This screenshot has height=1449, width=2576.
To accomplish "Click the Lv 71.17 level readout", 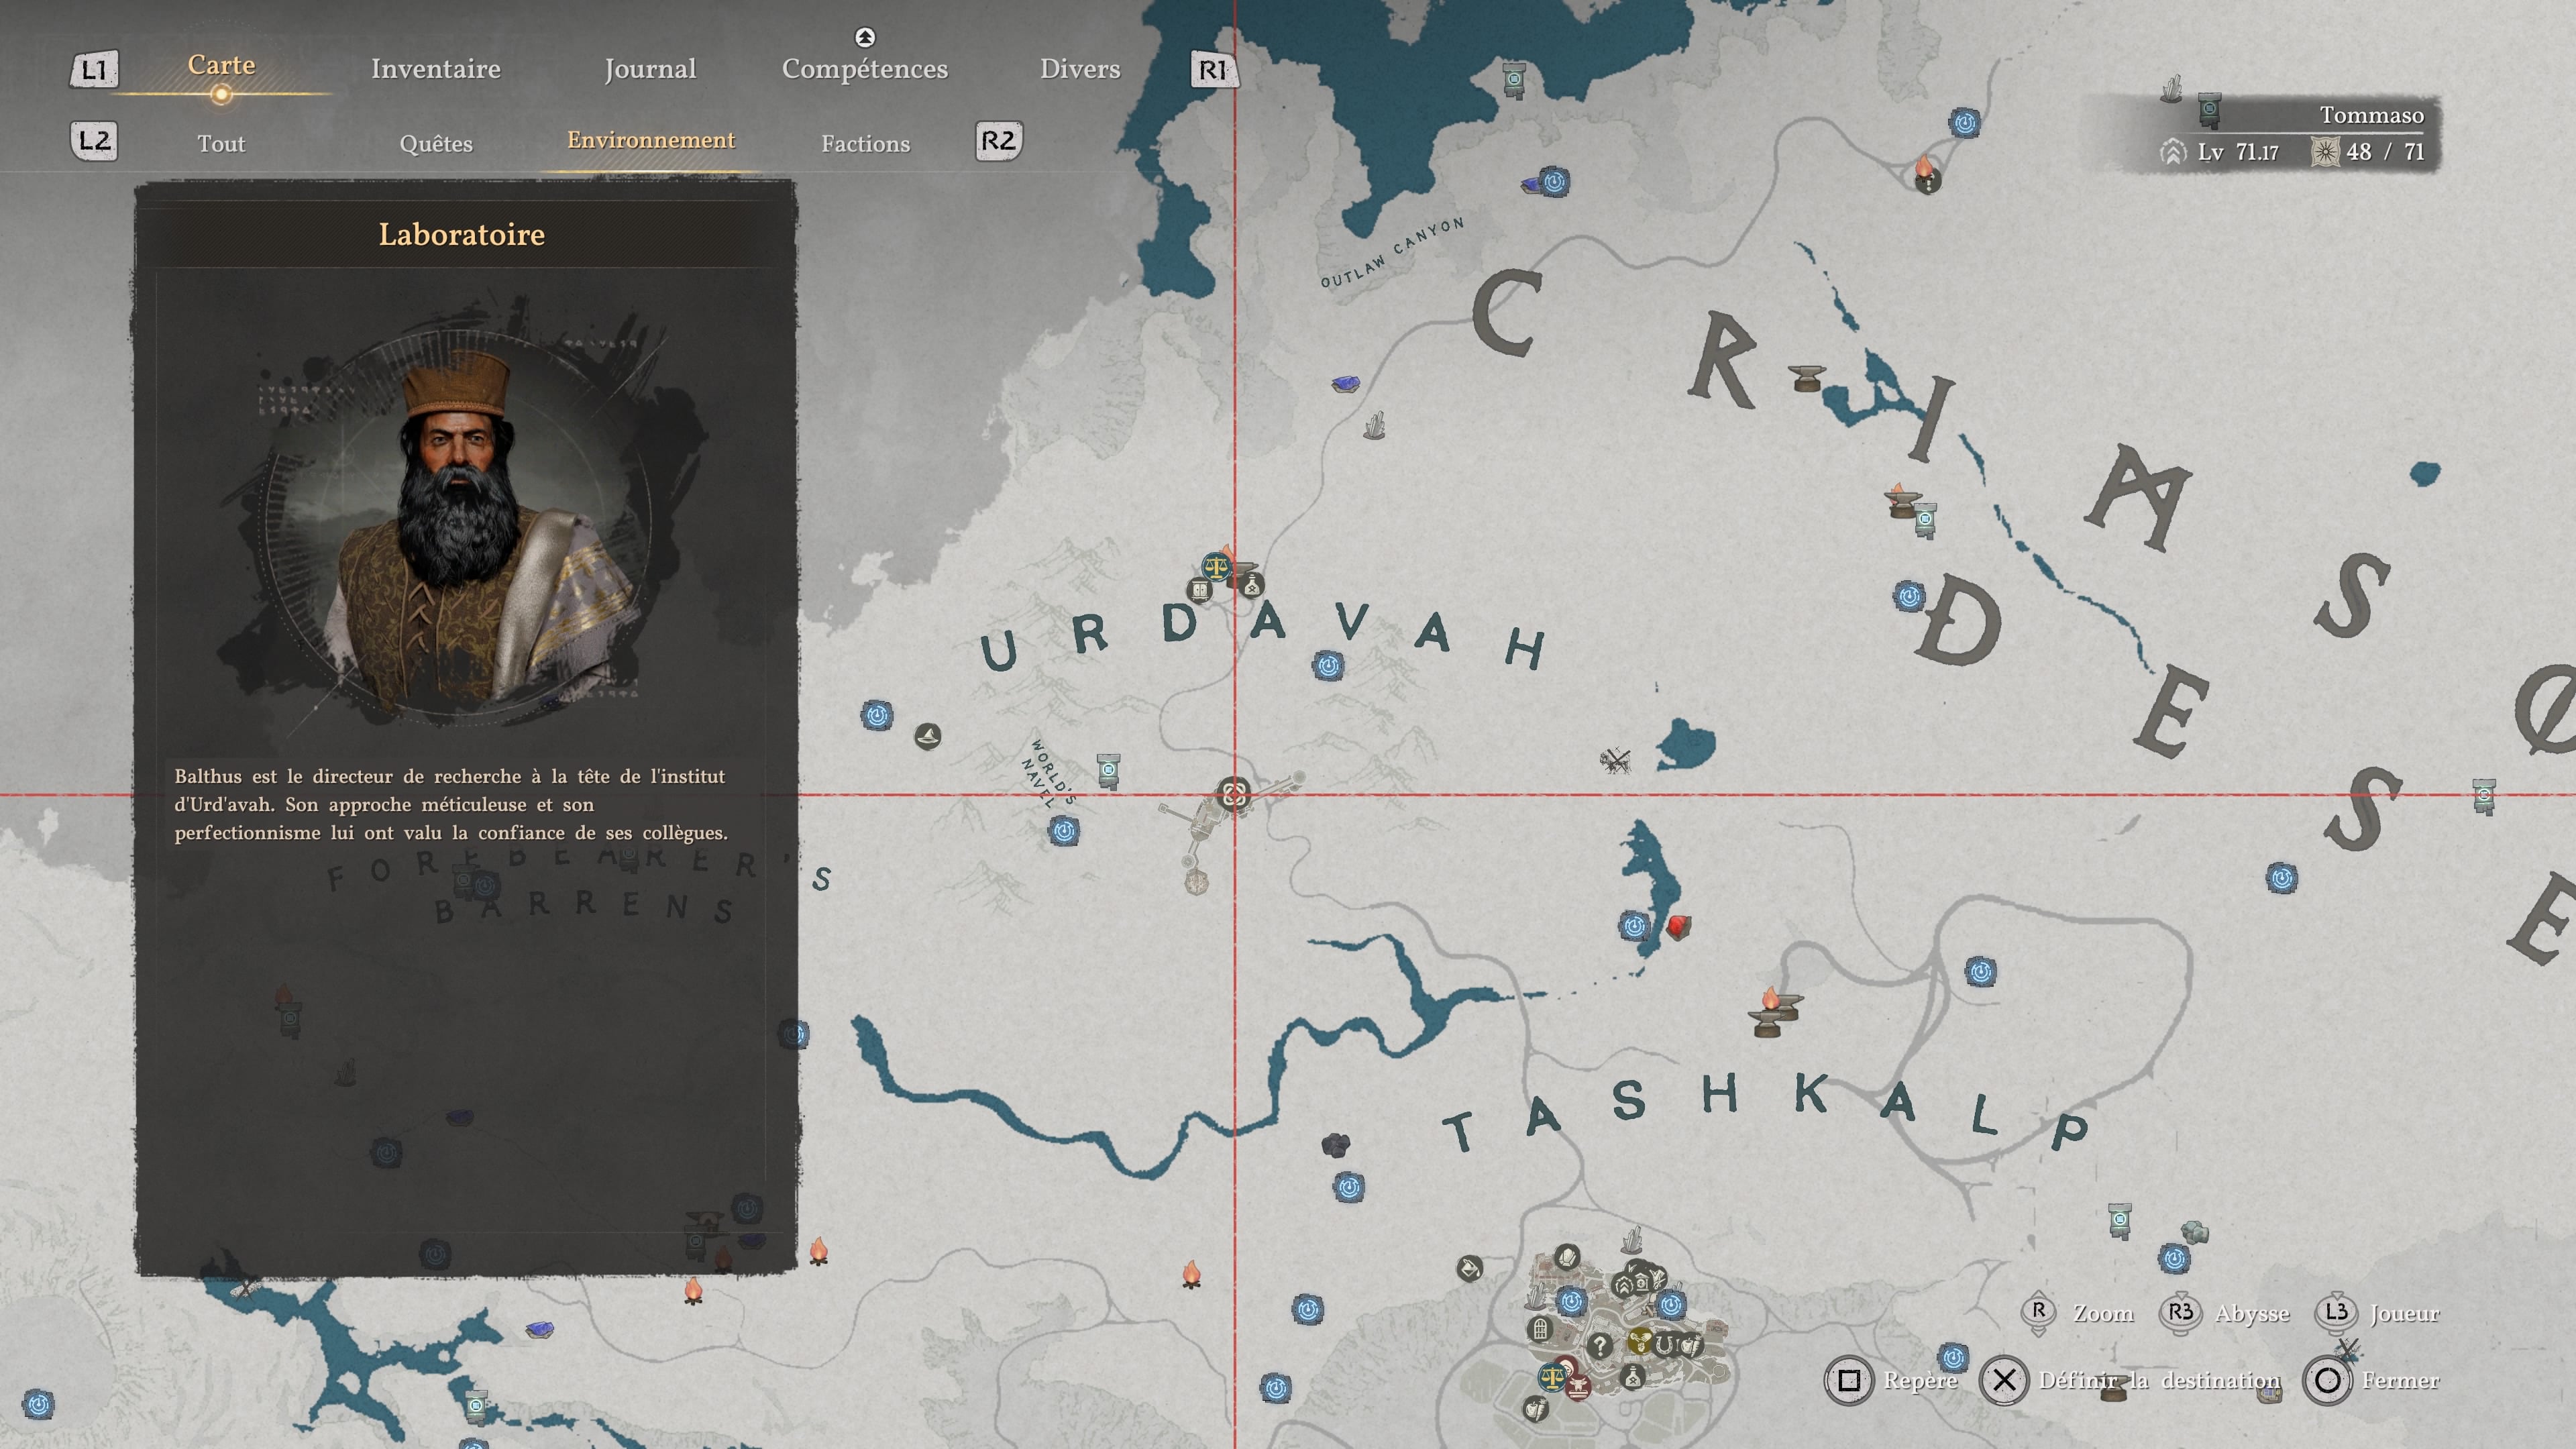I will [2238, 152].
